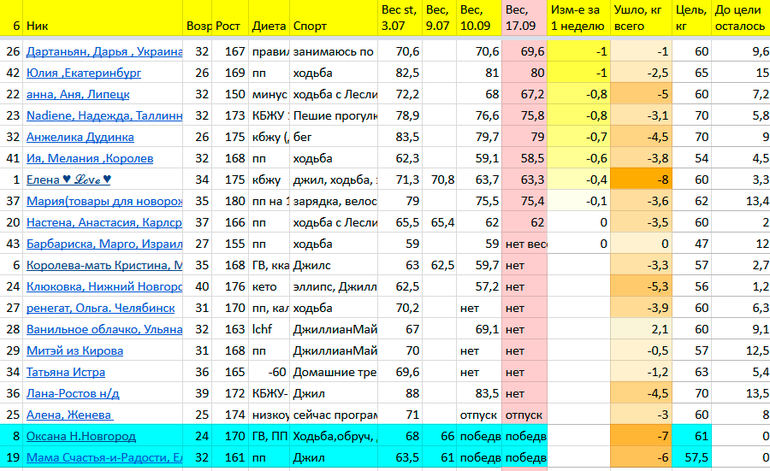Select the Диета column header
Viewport: 770px width, 471px height.
click(265, 23)
